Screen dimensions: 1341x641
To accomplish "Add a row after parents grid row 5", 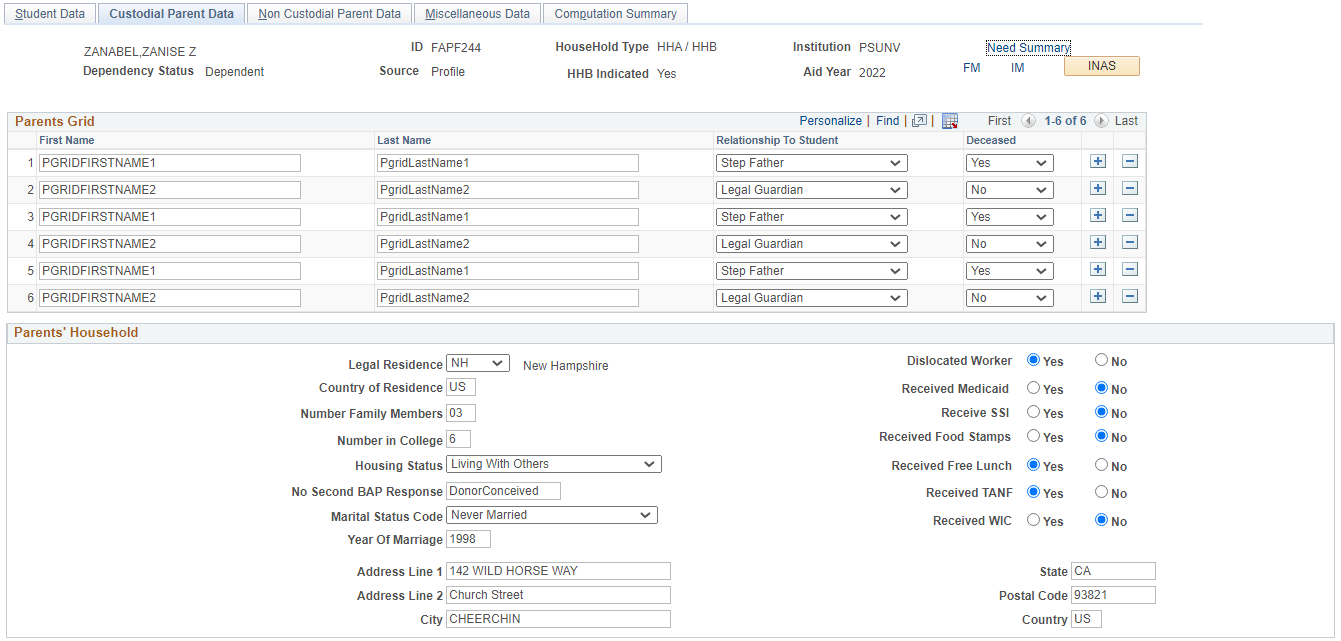I will coord(1097,269).
